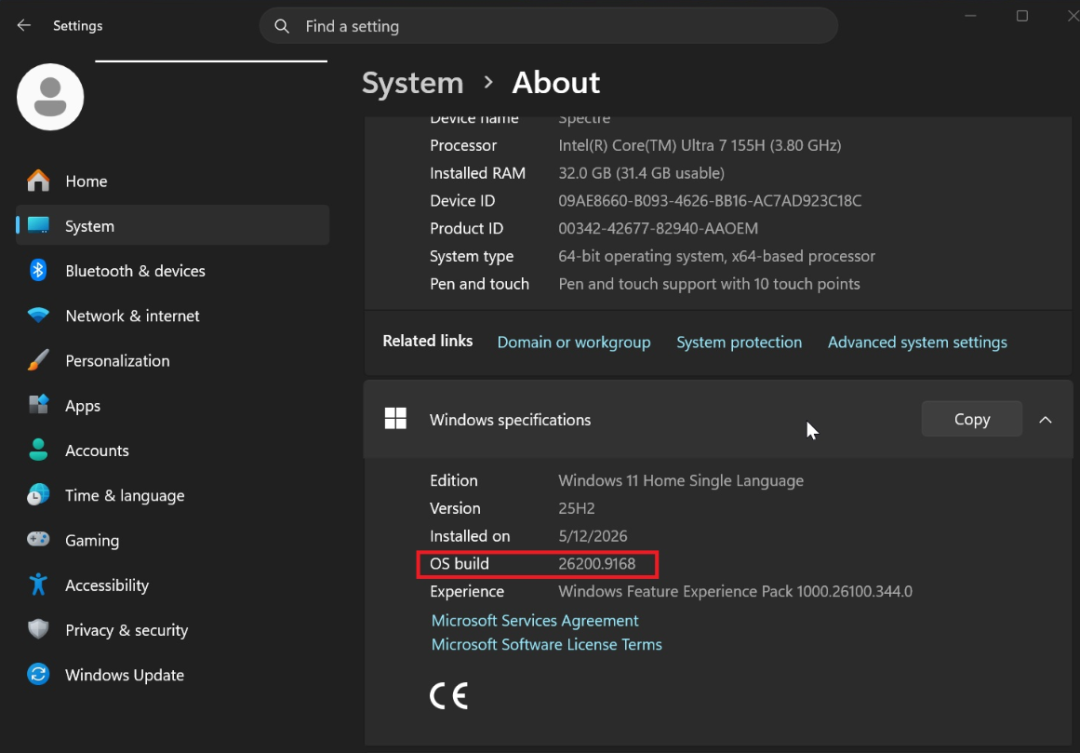
Task: Select the Device ID value
Action: pos(709,200)
